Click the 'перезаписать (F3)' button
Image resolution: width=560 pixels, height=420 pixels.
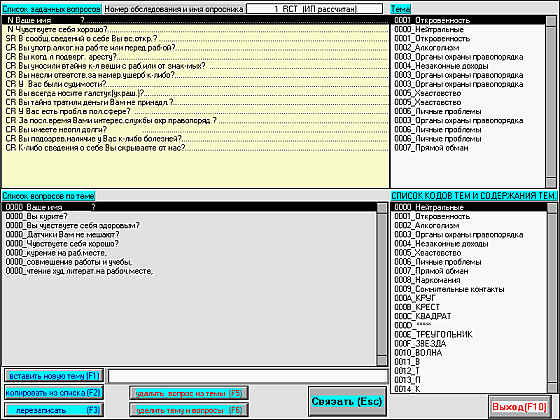[54, 410]
